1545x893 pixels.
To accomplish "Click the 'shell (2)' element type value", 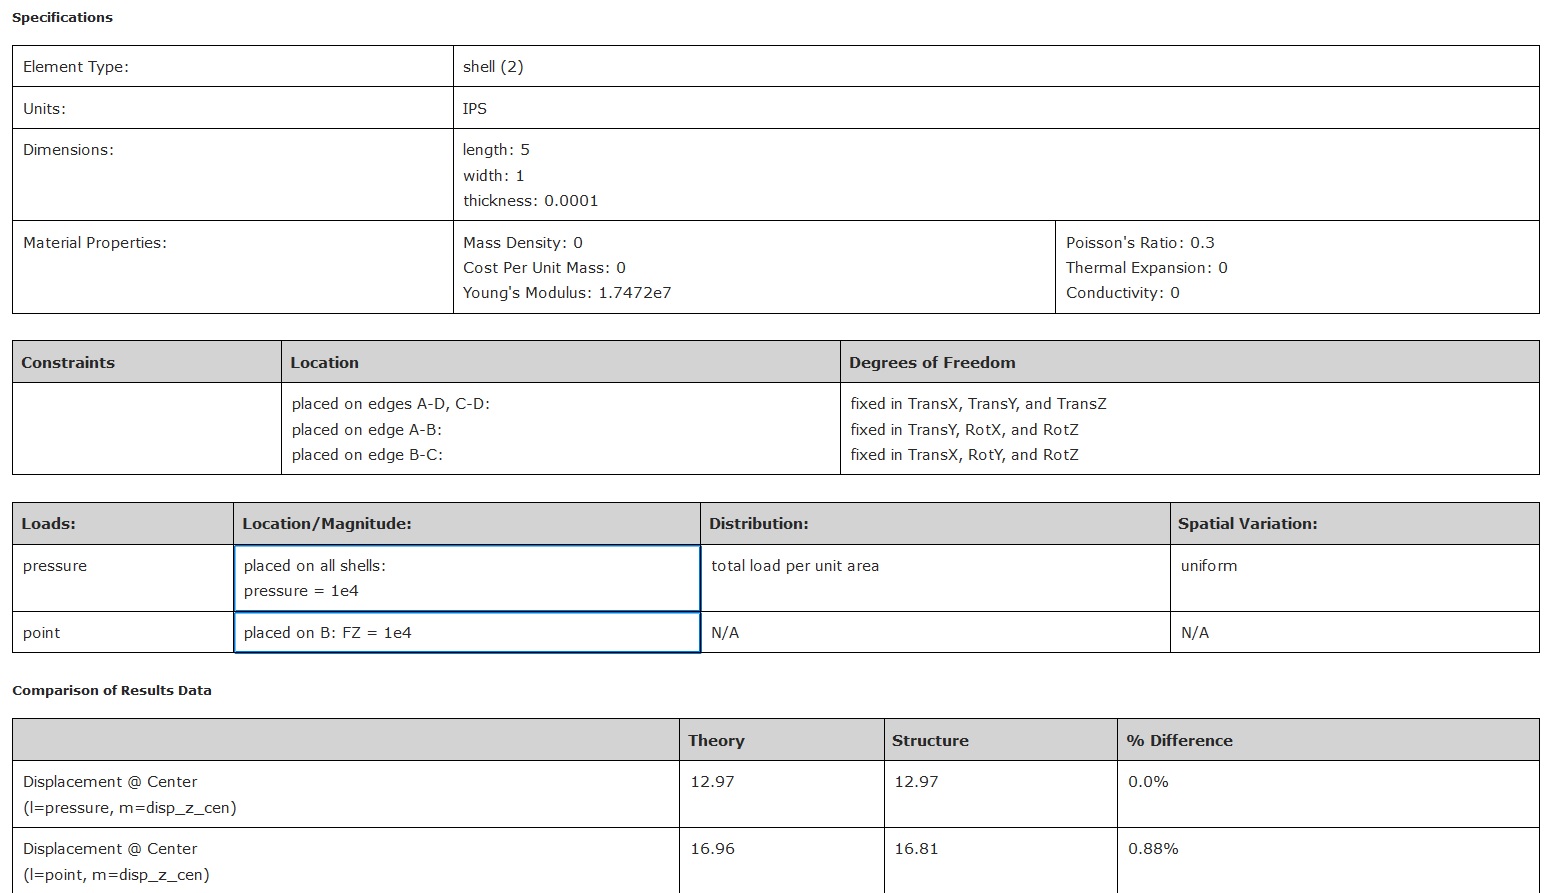I will (493, 67).
